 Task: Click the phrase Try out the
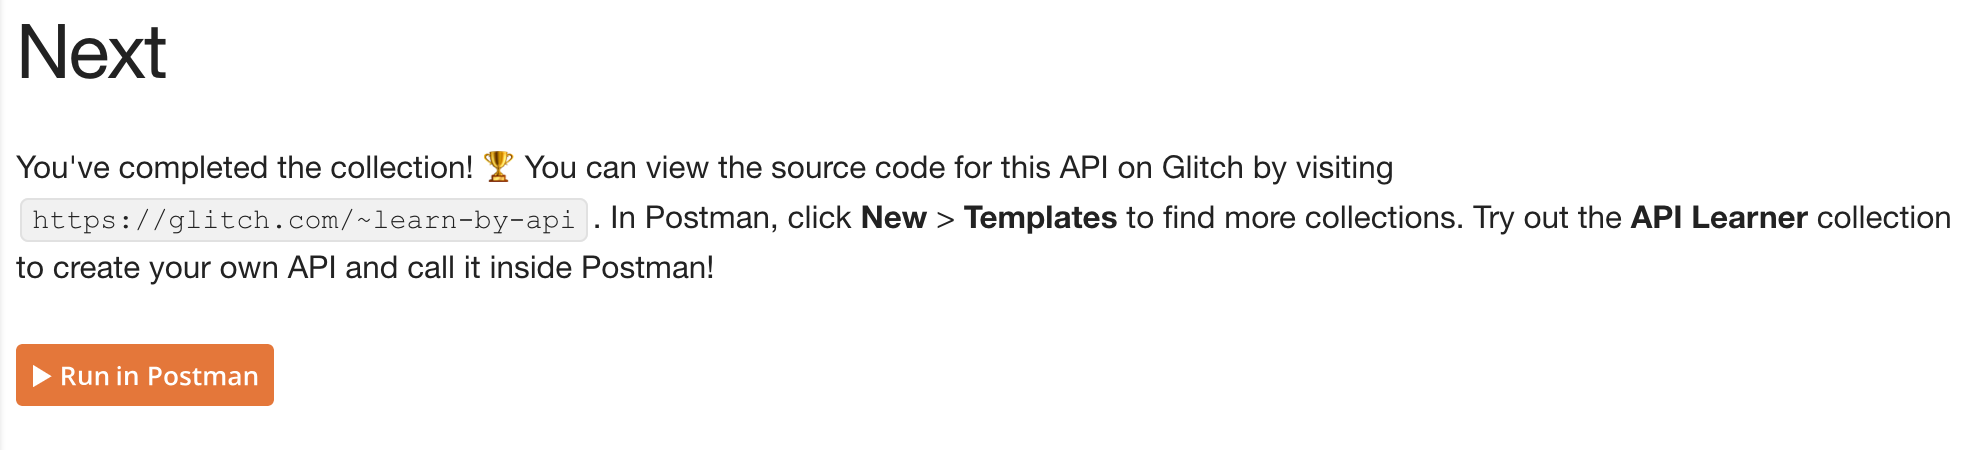[x=1547, y=217]
